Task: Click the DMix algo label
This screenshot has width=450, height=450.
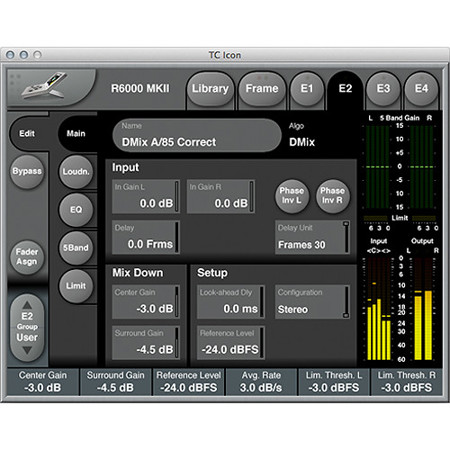Action: (x=302, y=142)
